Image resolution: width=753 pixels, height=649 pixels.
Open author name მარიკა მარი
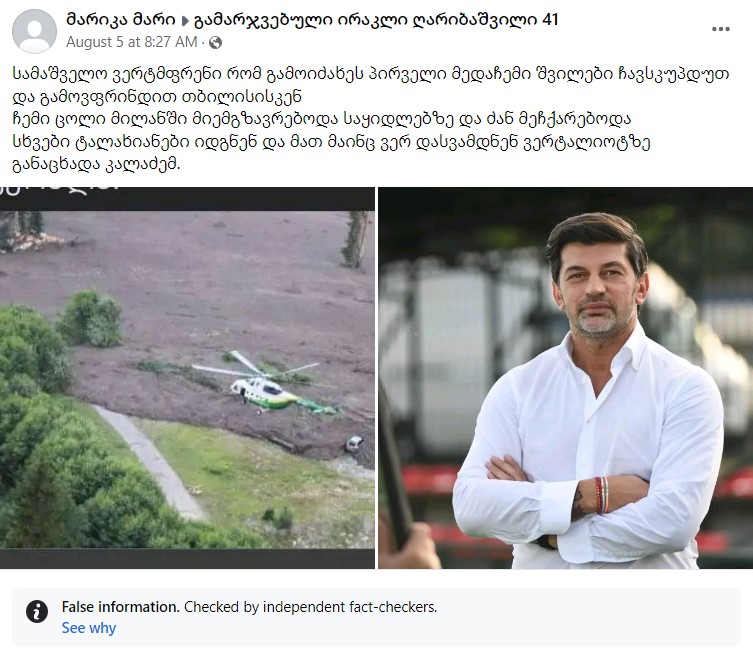click(x=121, y=20)
